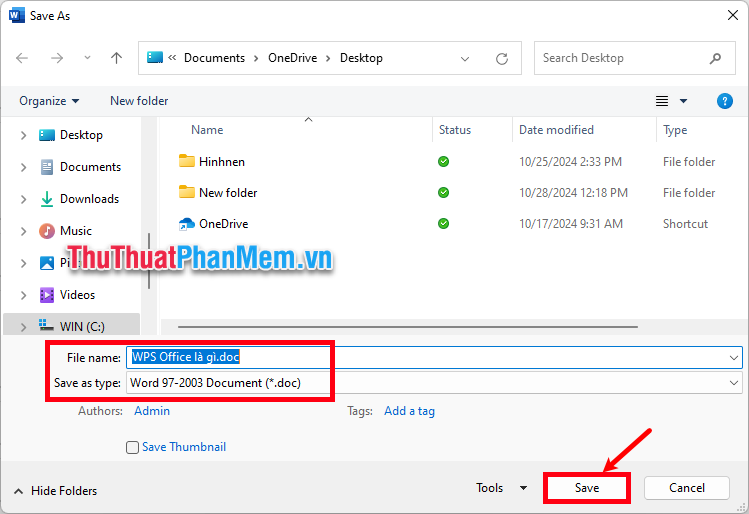This screenshot has width=749, height=514.
Task: Sort by the Status column header
Action: tap(455, 130)
